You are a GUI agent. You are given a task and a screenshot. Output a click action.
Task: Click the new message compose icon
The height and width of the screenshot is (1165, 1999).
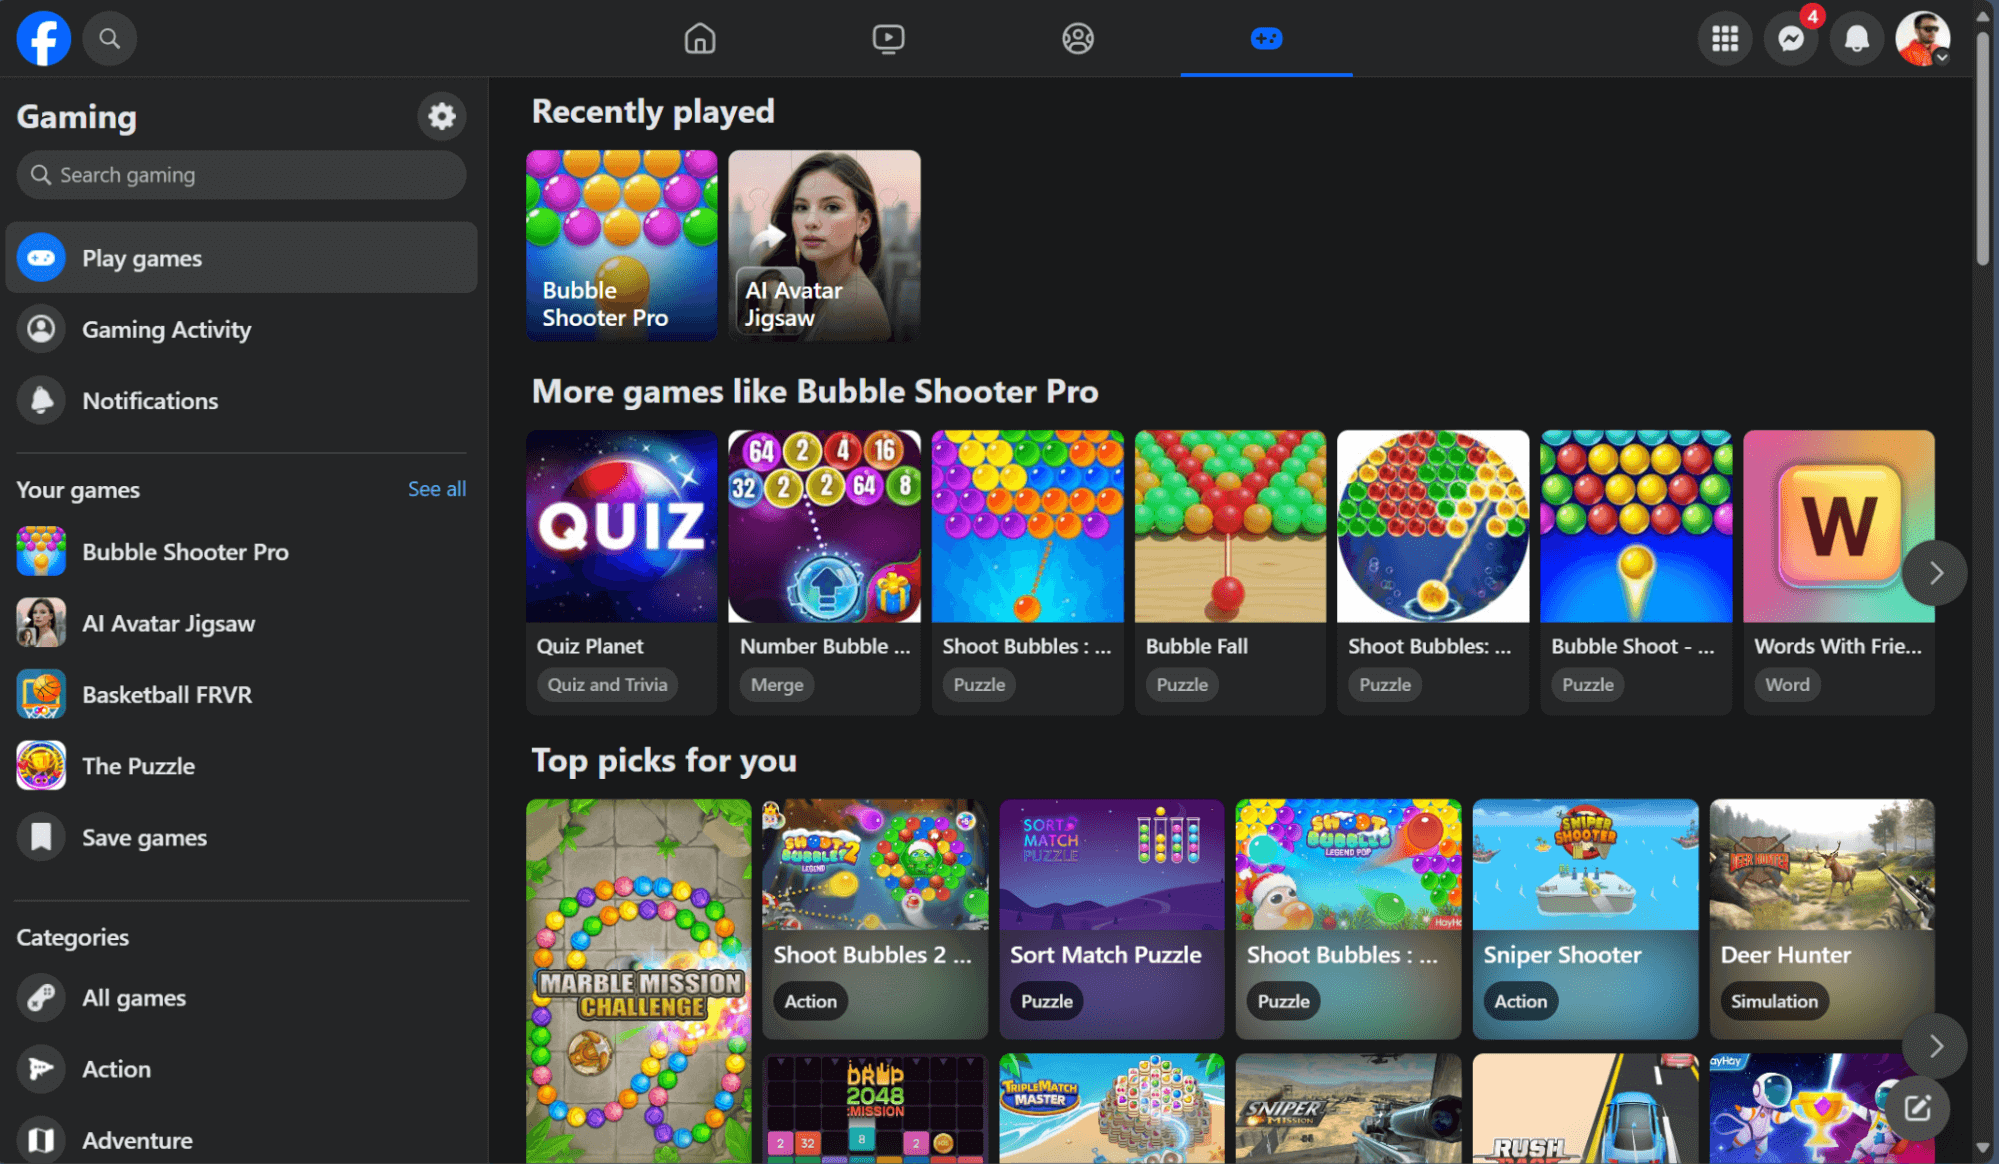tap(1916, 1107)
